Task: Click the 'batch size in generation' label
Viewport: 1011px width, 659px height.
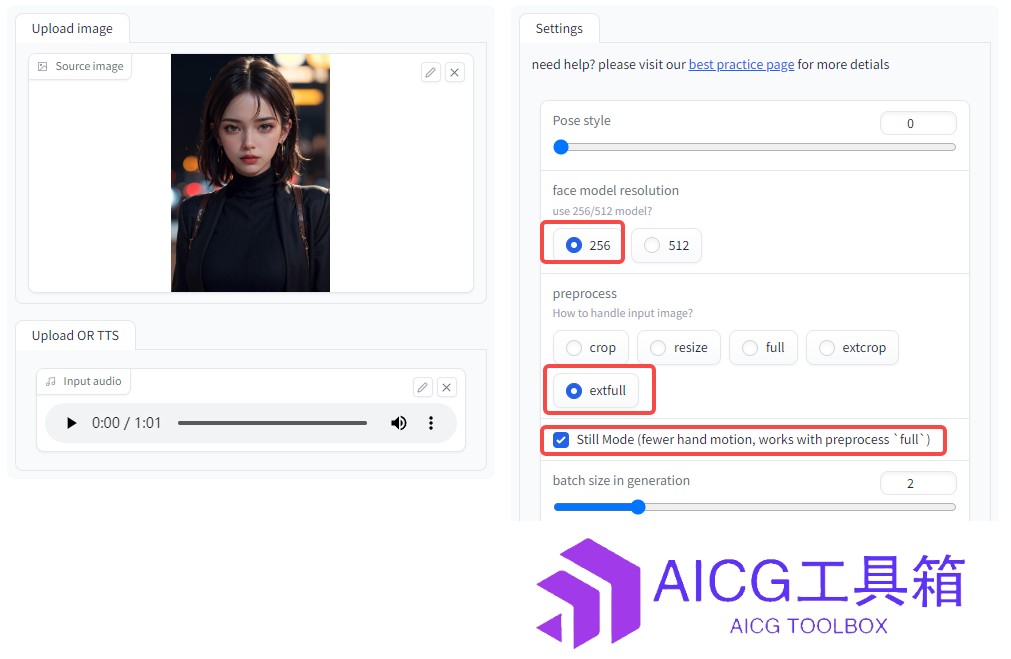Action: (621, 480)
